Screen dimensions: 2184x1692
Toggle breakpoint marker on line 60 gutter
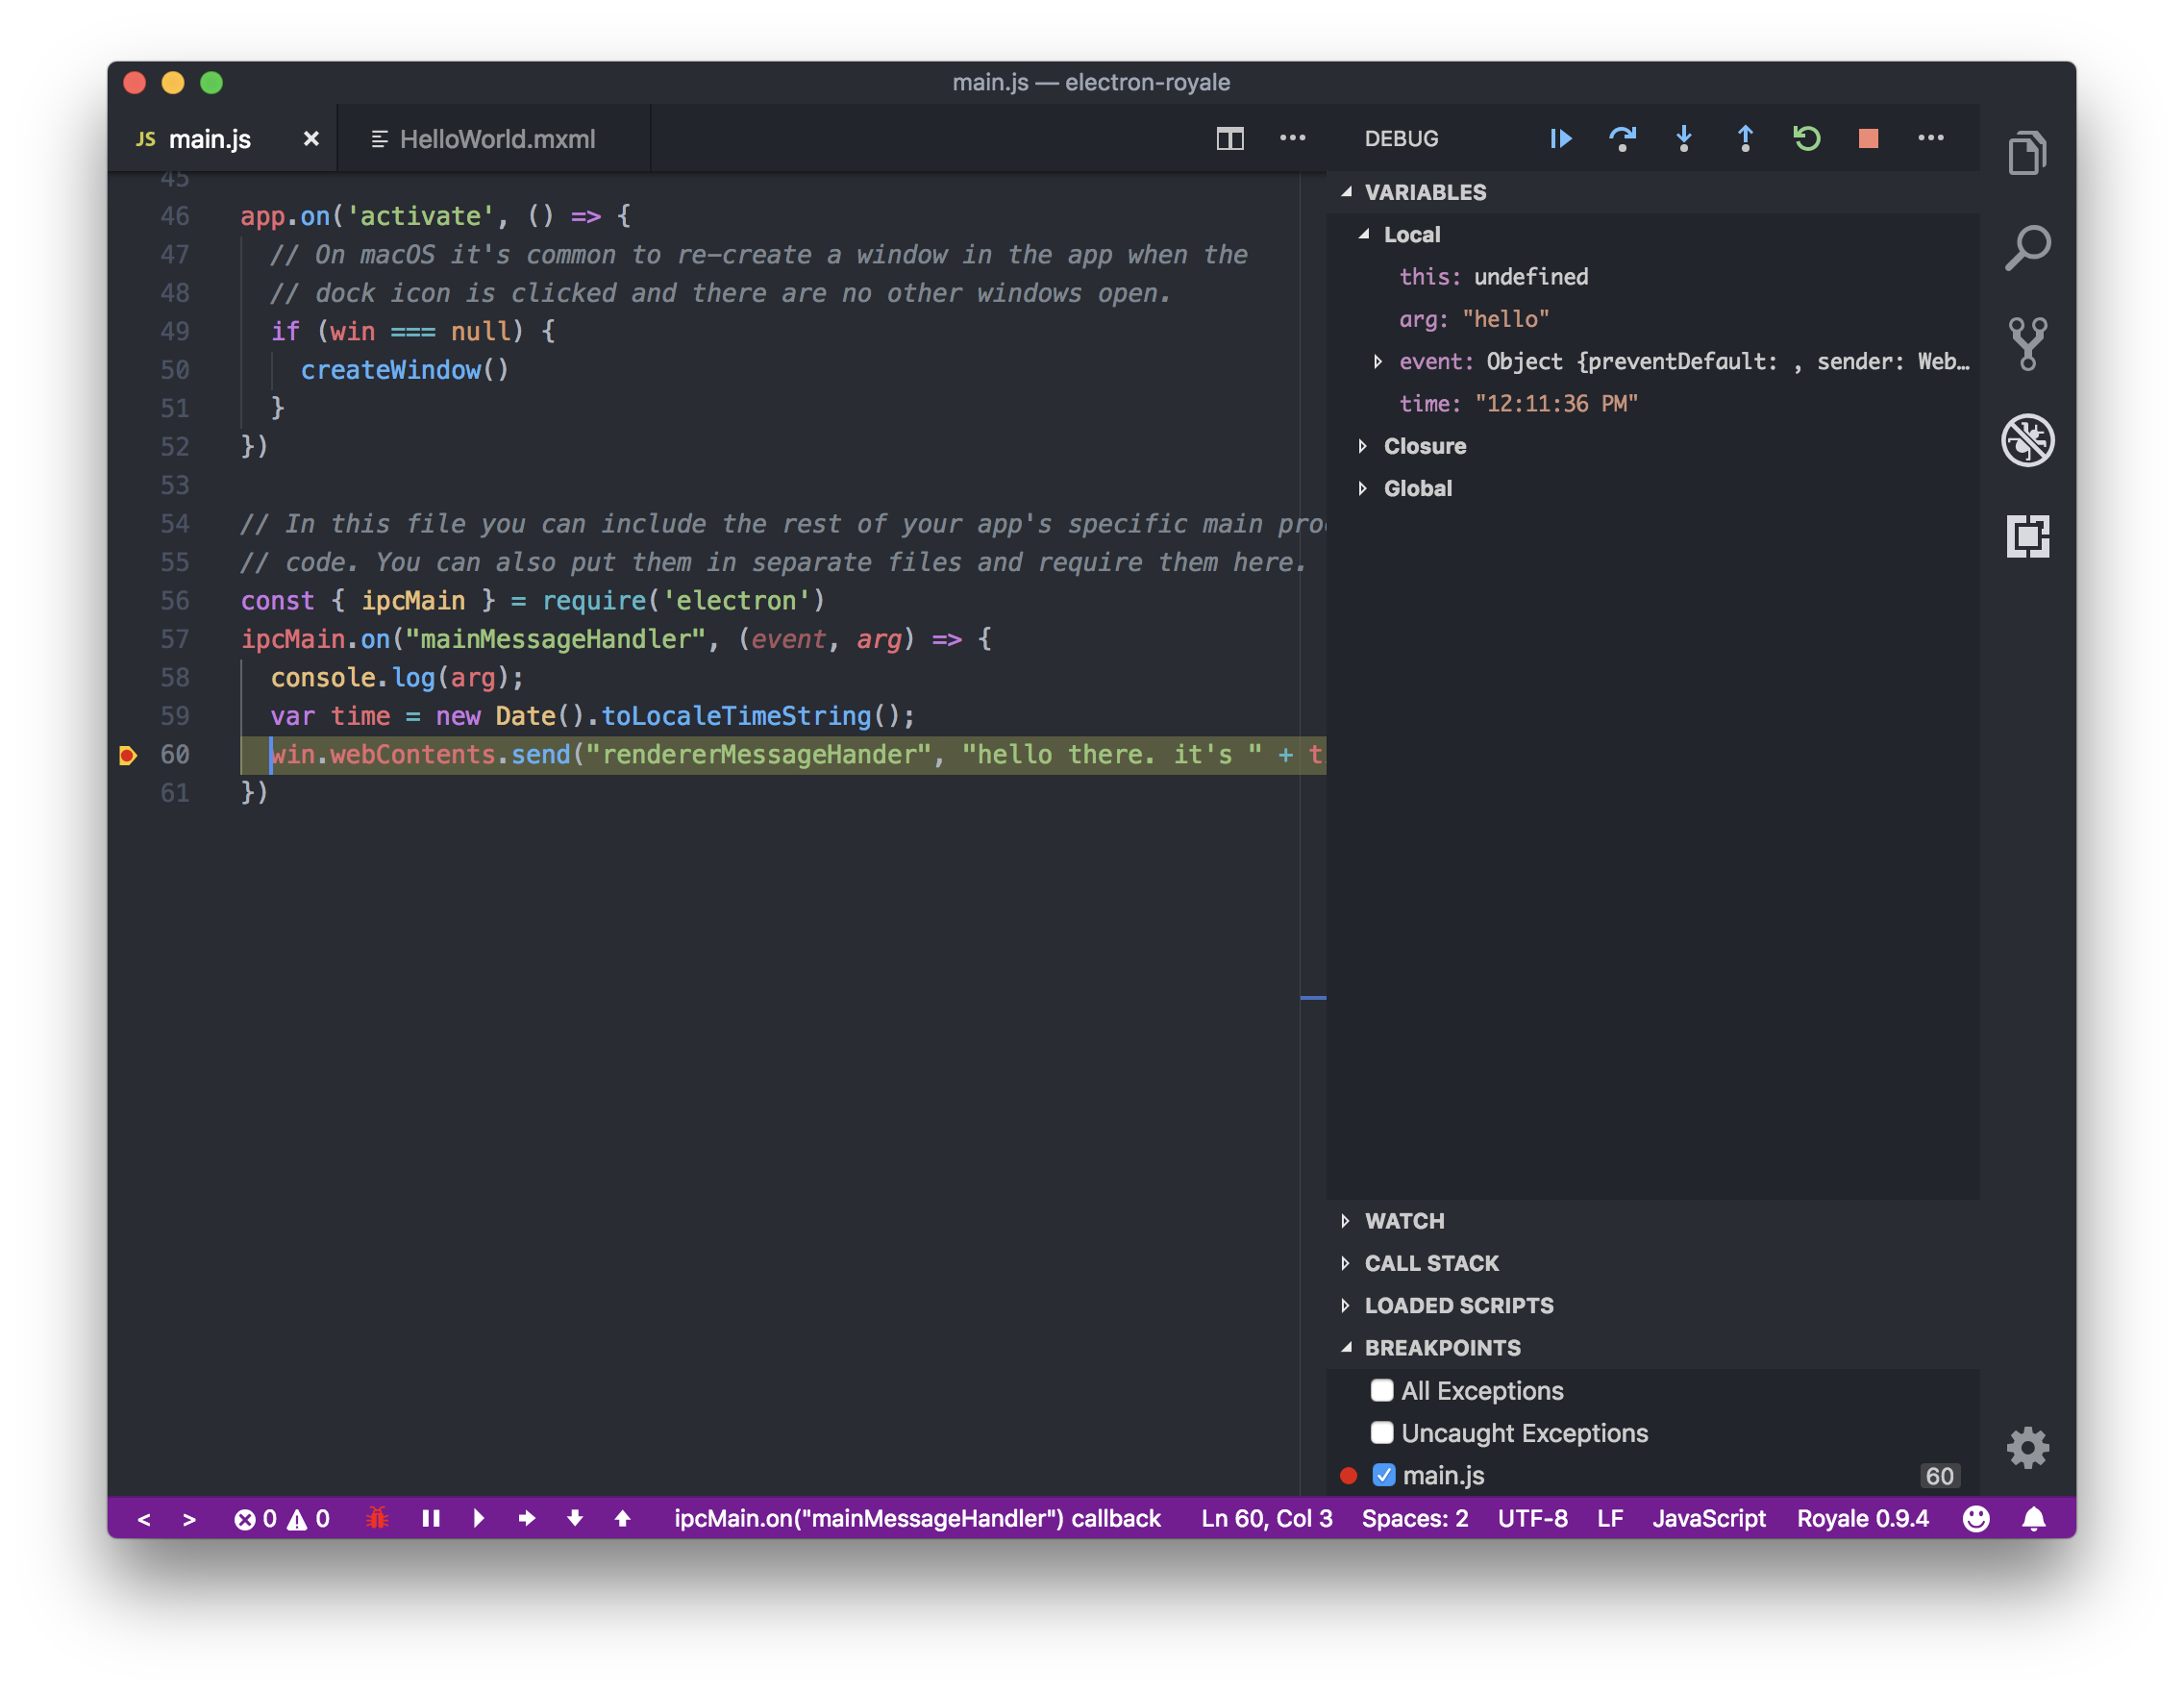(x=127, y=755)
